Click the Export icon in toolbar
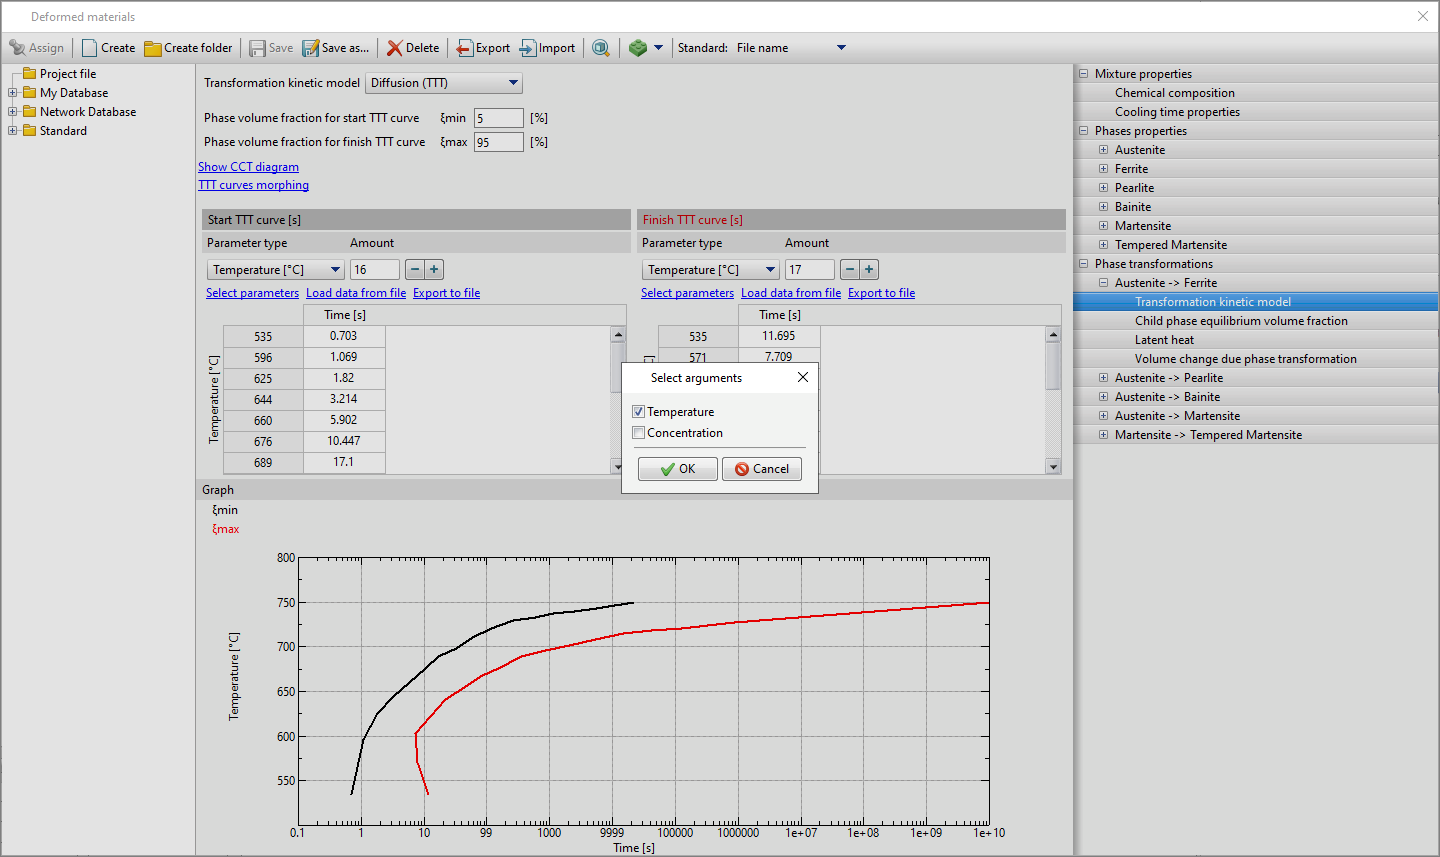 click(465, 48)
